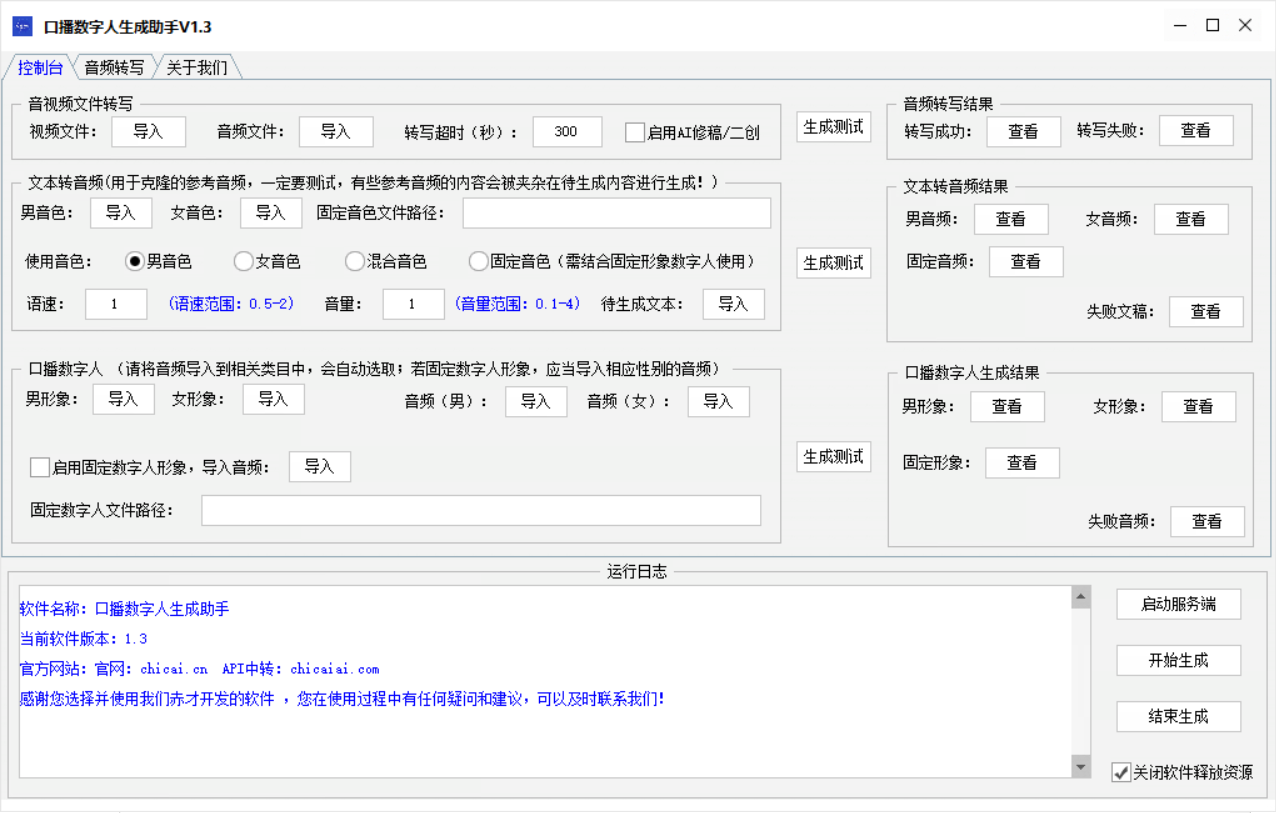View 失败音频 list
The height and width of the screenshot is (813, 1276).
pos(1207,521)
